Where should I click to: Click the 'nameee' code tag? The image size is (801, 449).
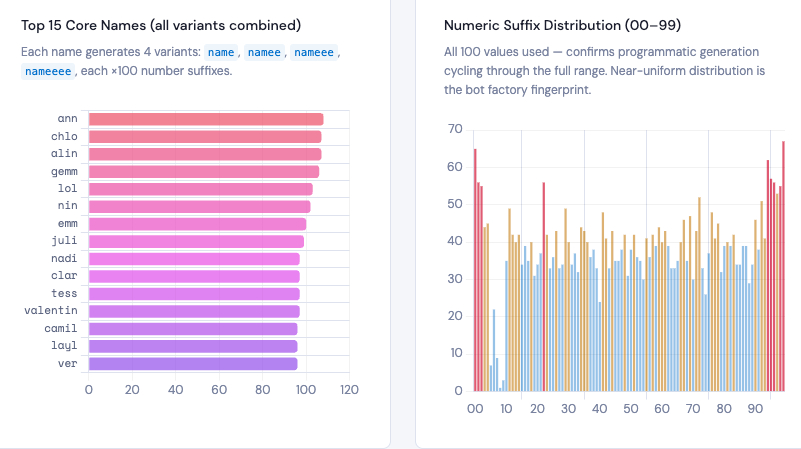click(314, 51)
